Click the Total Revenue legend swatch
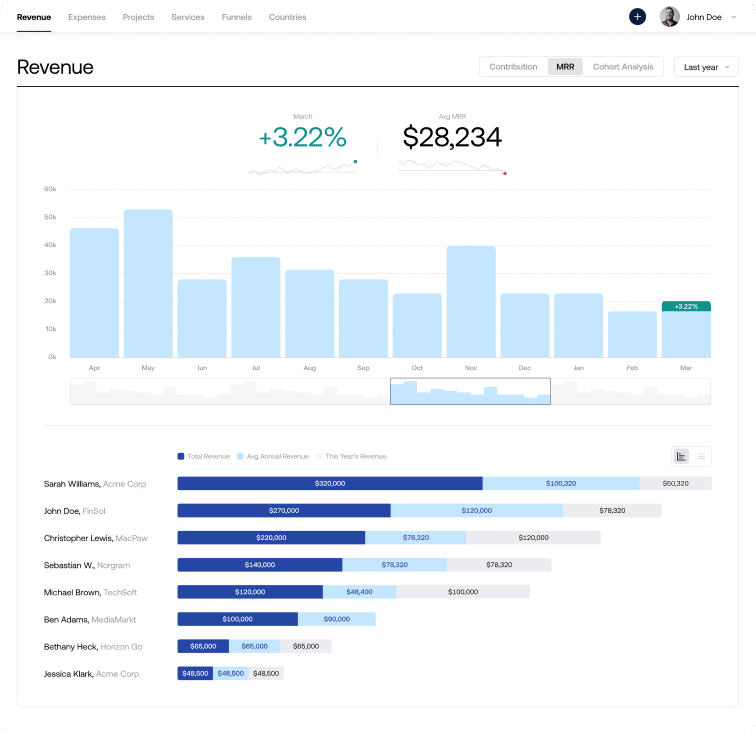The width and height of the screenshot is (756, 733). pyautogui.click(x=181, y=456)
